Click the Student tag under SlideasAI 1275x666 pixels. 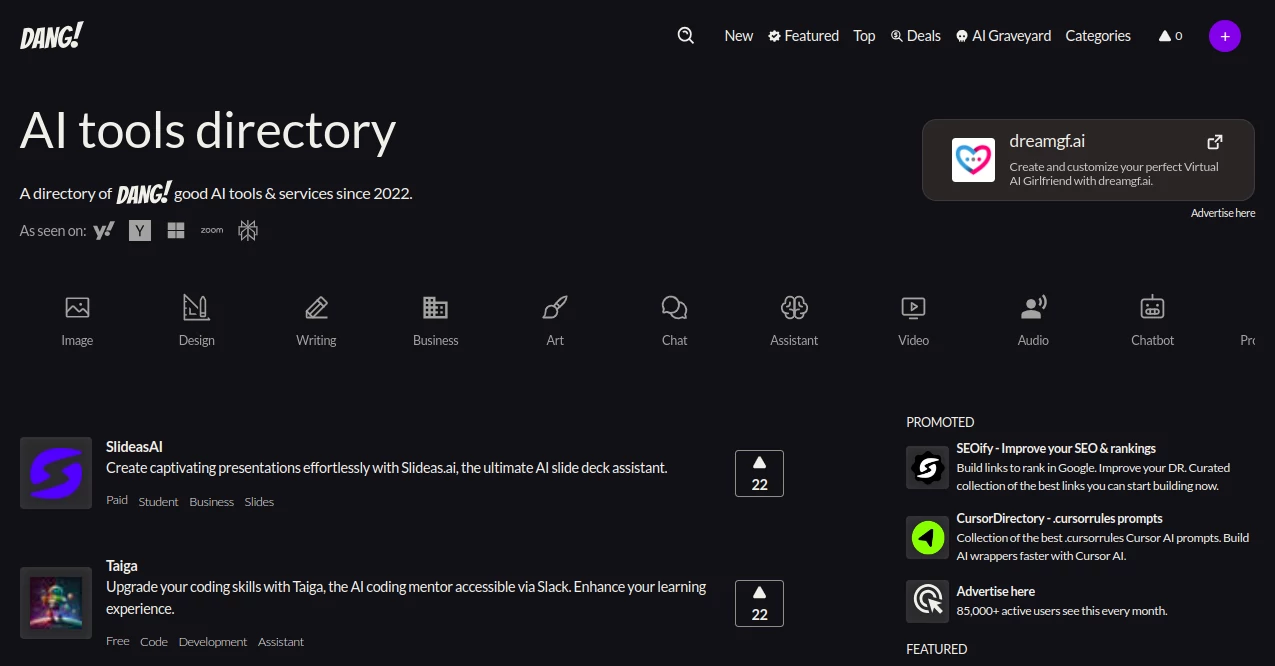[158, 502]
